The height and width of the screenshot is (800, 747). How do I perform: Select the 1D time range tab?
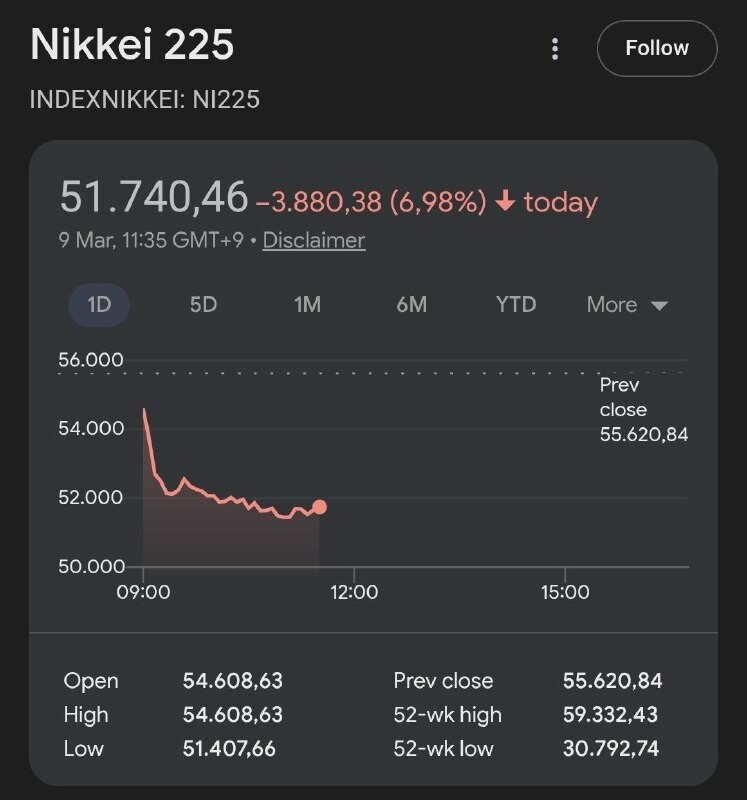99,304
